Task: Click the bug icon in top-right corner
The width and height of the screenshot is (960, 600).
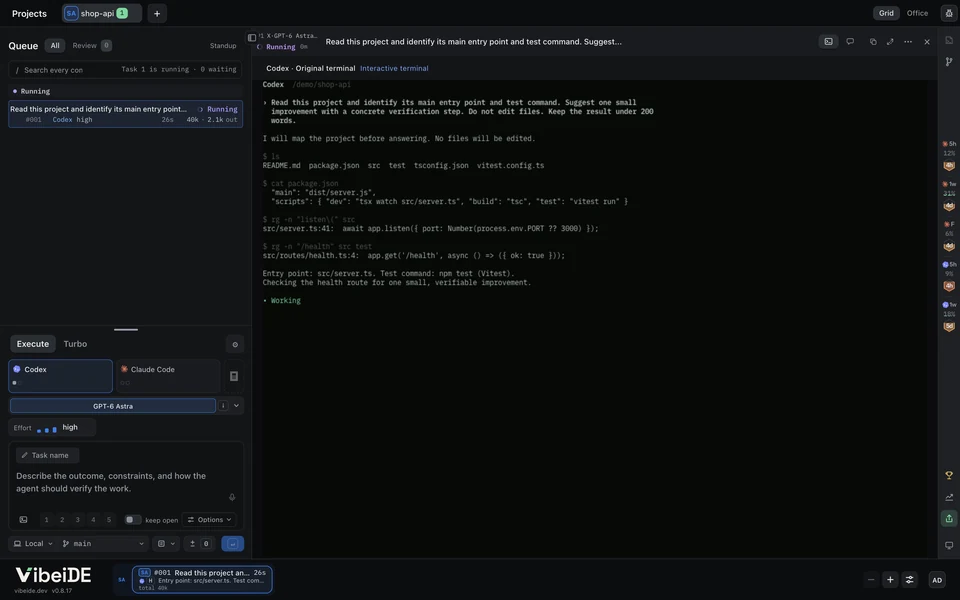Action: pyautogui.click(x=949, y=13)
